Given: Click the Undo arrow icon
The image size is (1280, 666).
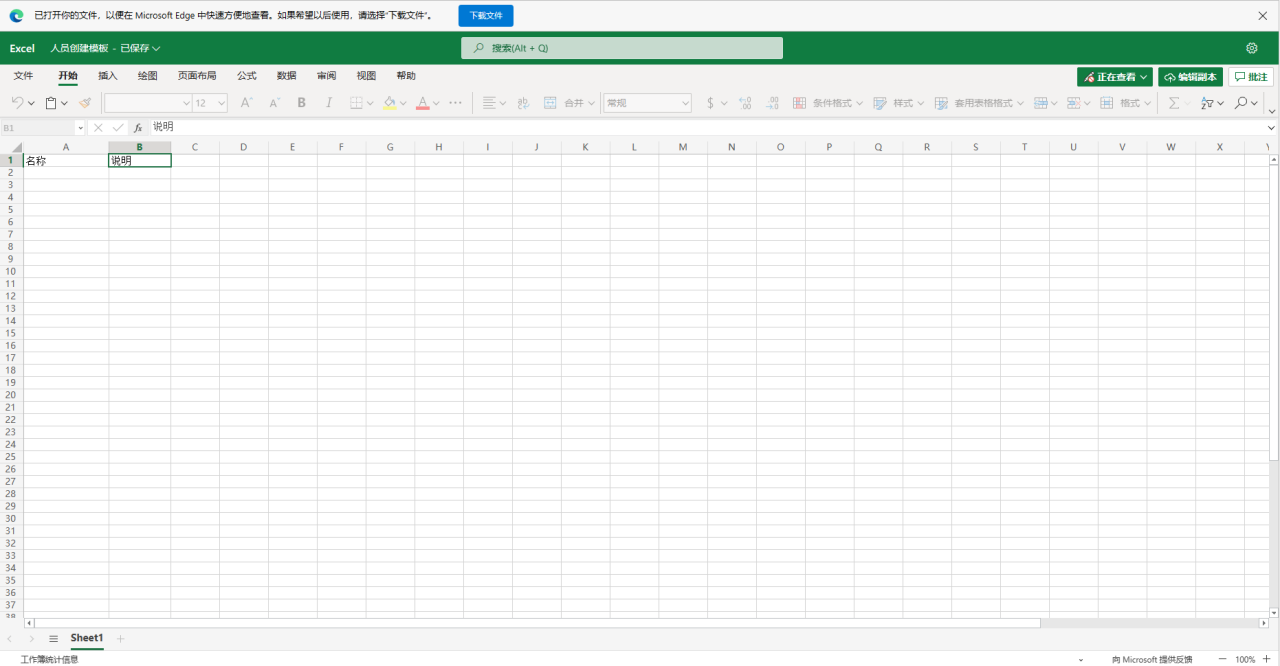Looking at the screenshot, I should tap(17, 103).
